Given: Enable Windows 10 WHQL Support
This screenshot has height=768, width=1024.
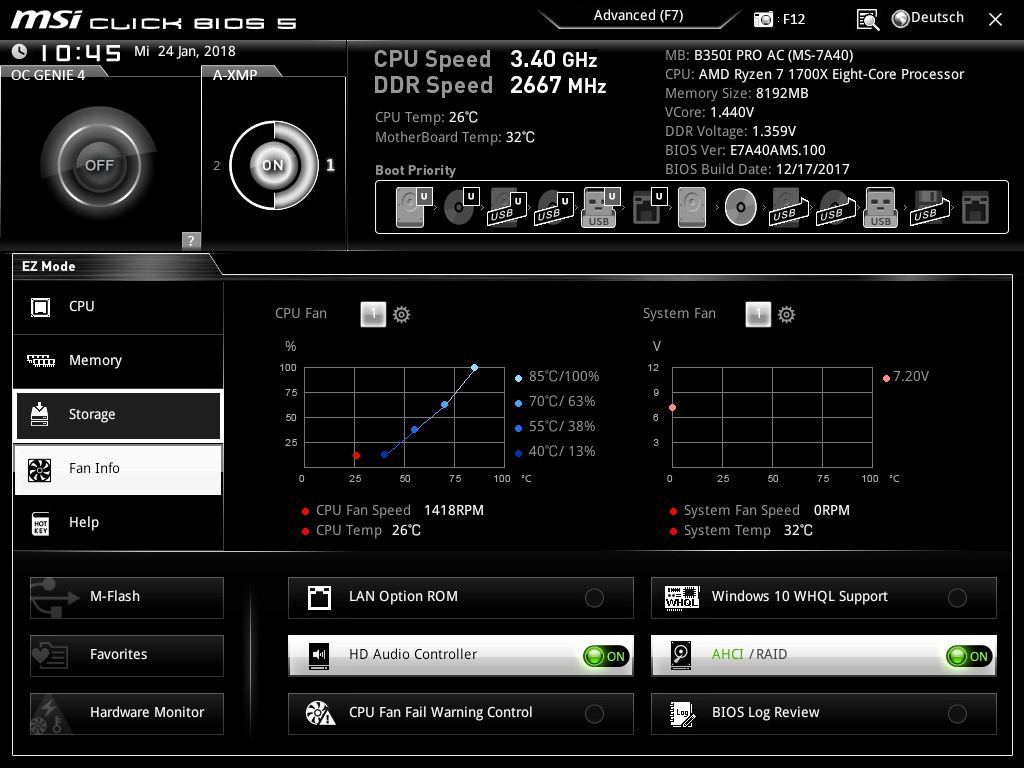Looking at the screenshot, I should click(957, 598).
